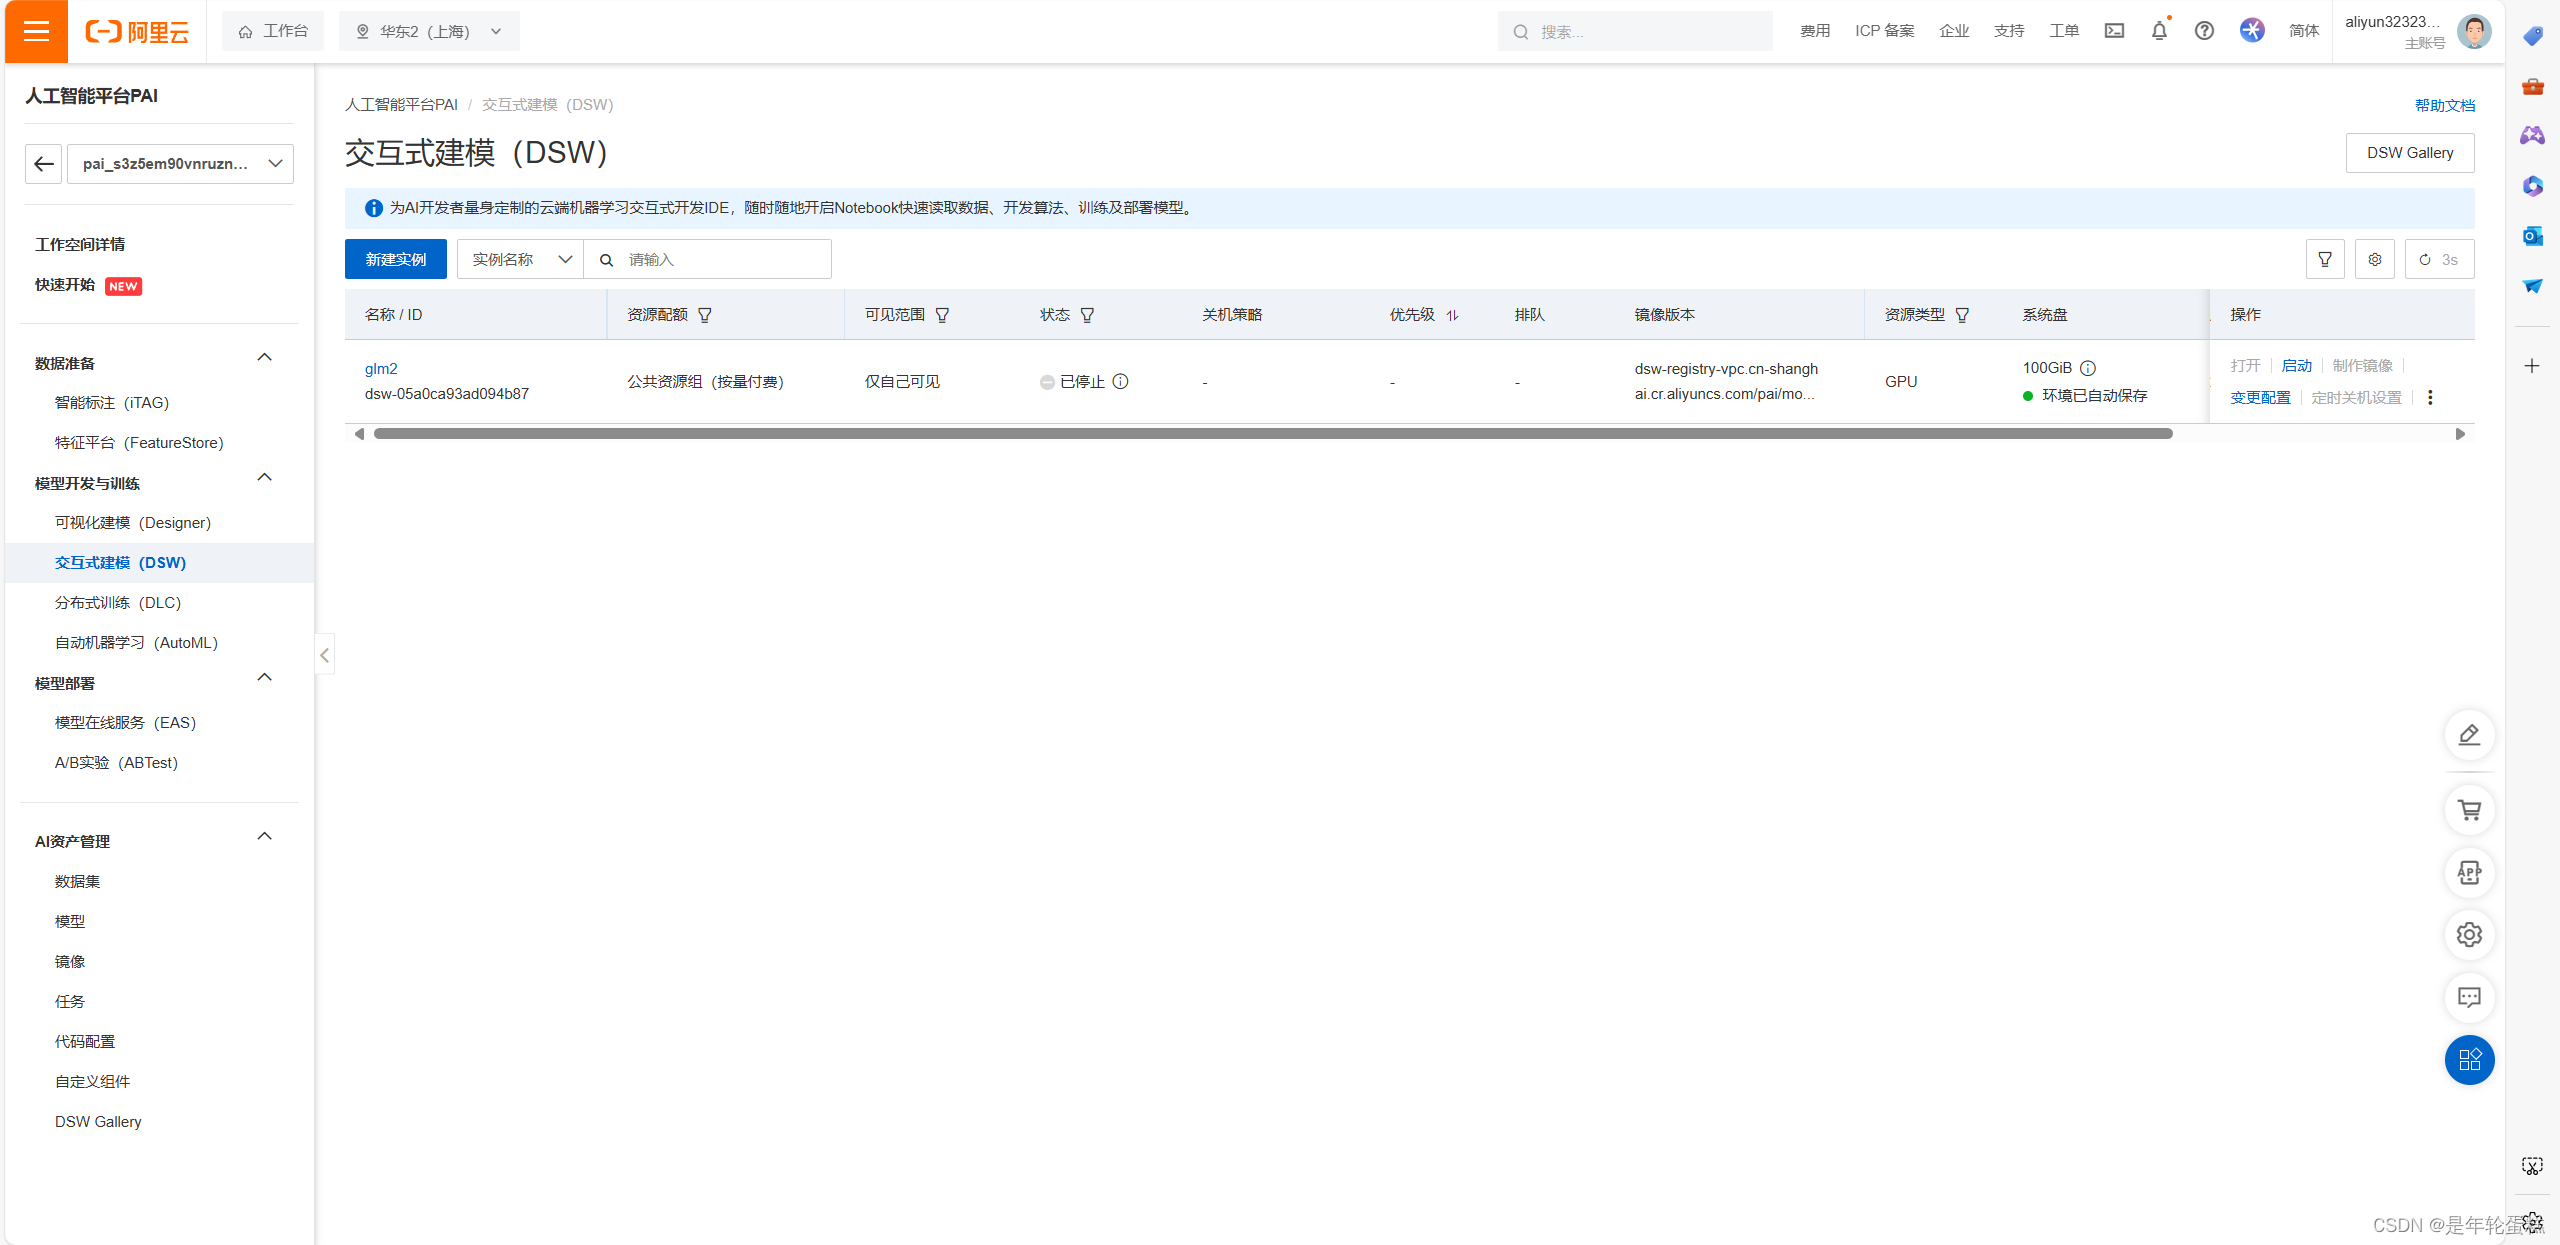Open the 帮助文档 link
The height and width of the screenshot is (1245, 2560).
(x=2445, y=105)
